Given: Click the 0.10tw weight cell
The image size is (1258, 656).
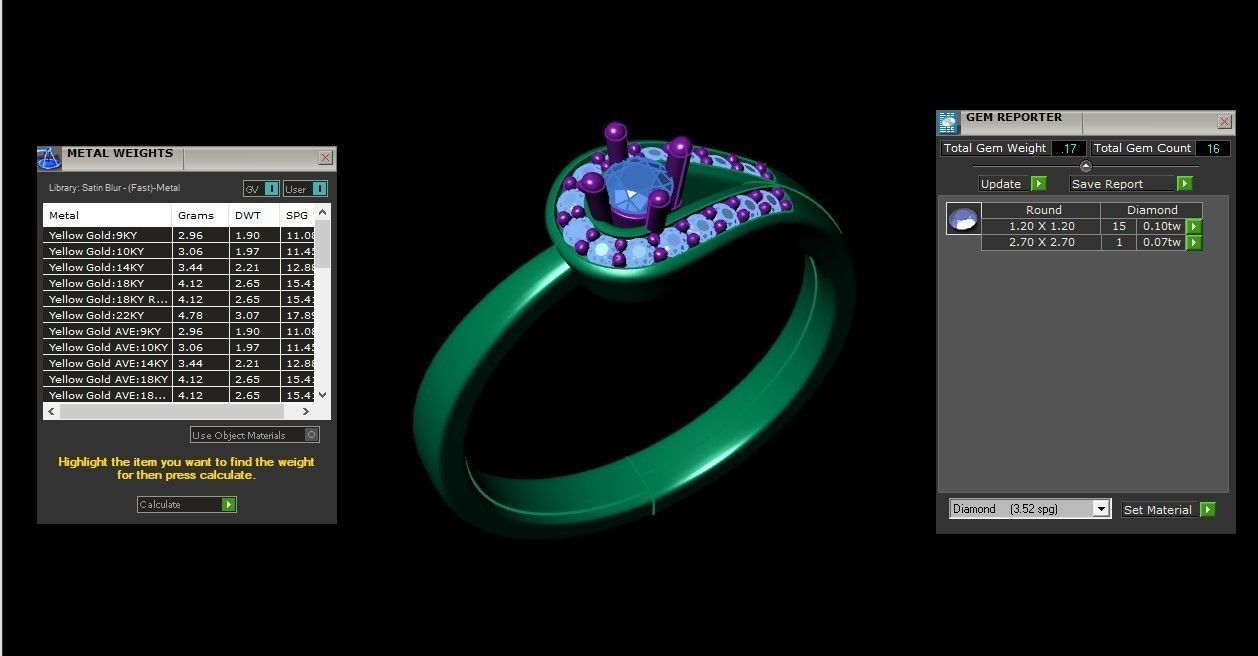Looking at the screenshot, I should click(1161, 227).
